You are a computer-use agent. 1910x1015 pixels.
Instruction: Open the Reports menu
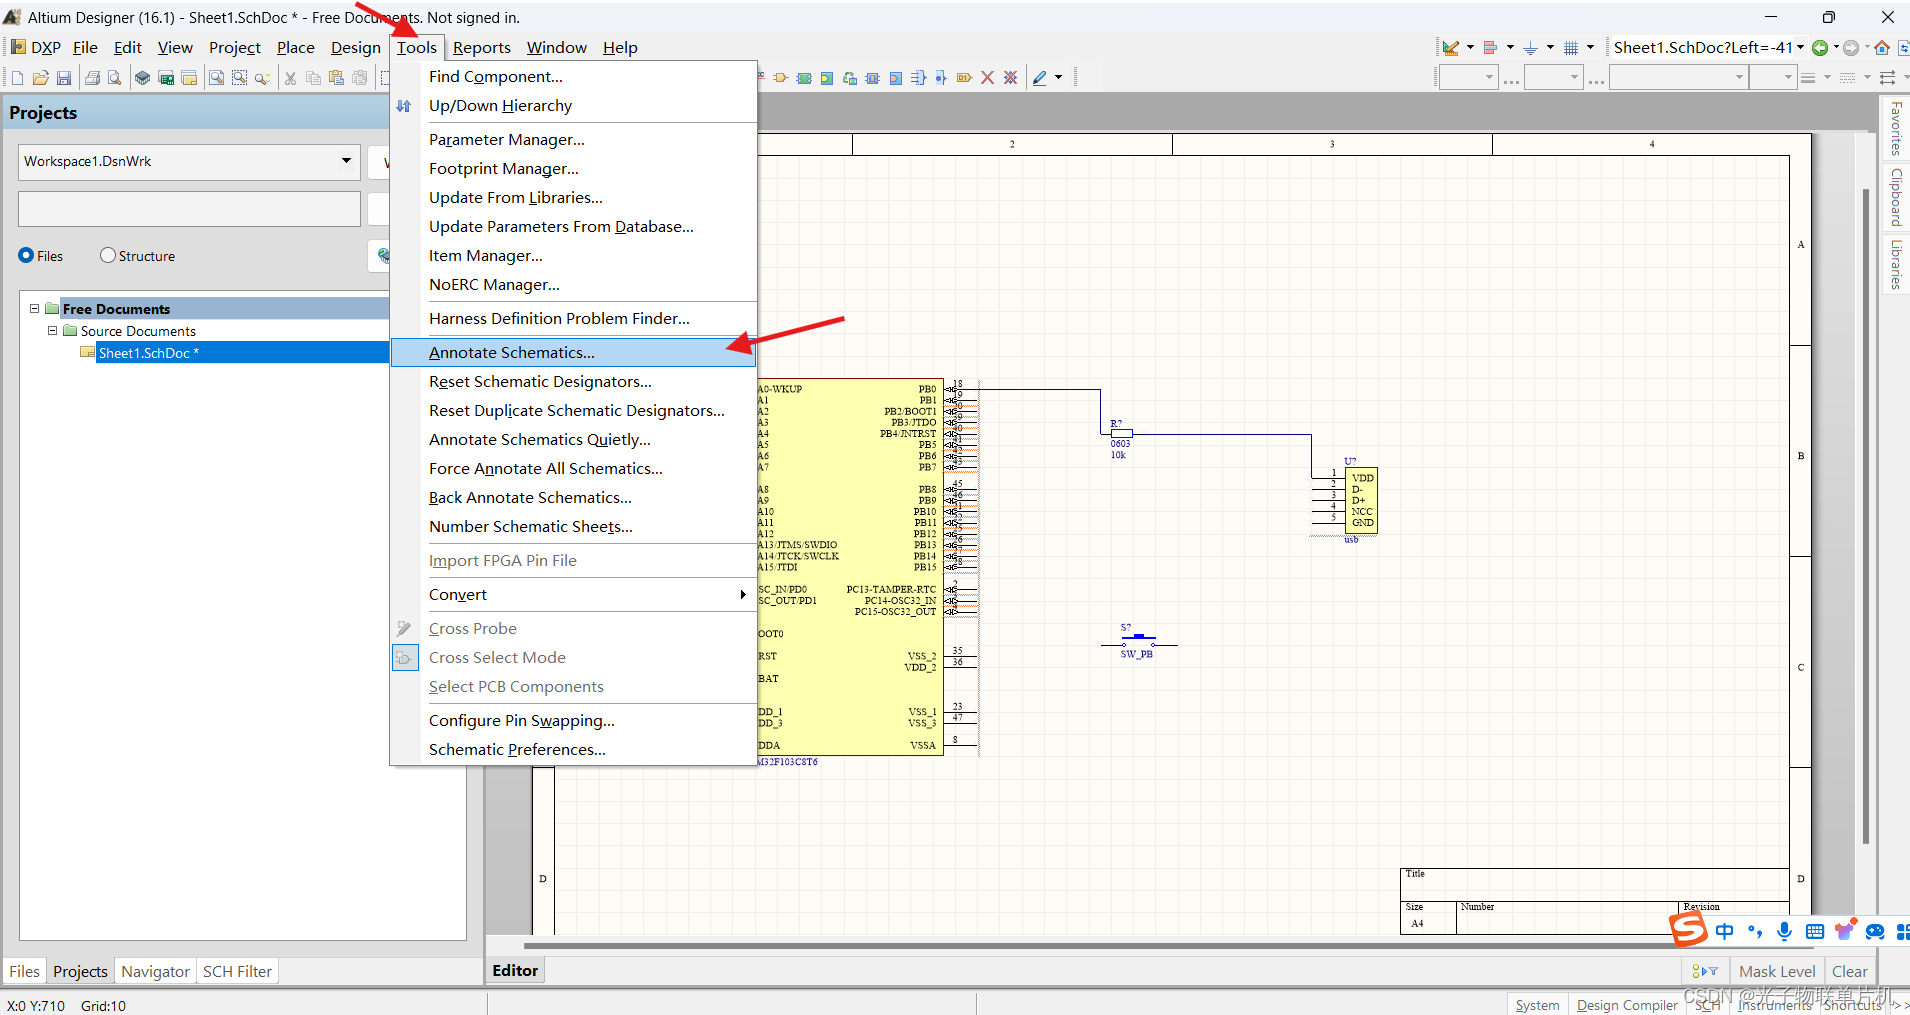coord(482,47)
